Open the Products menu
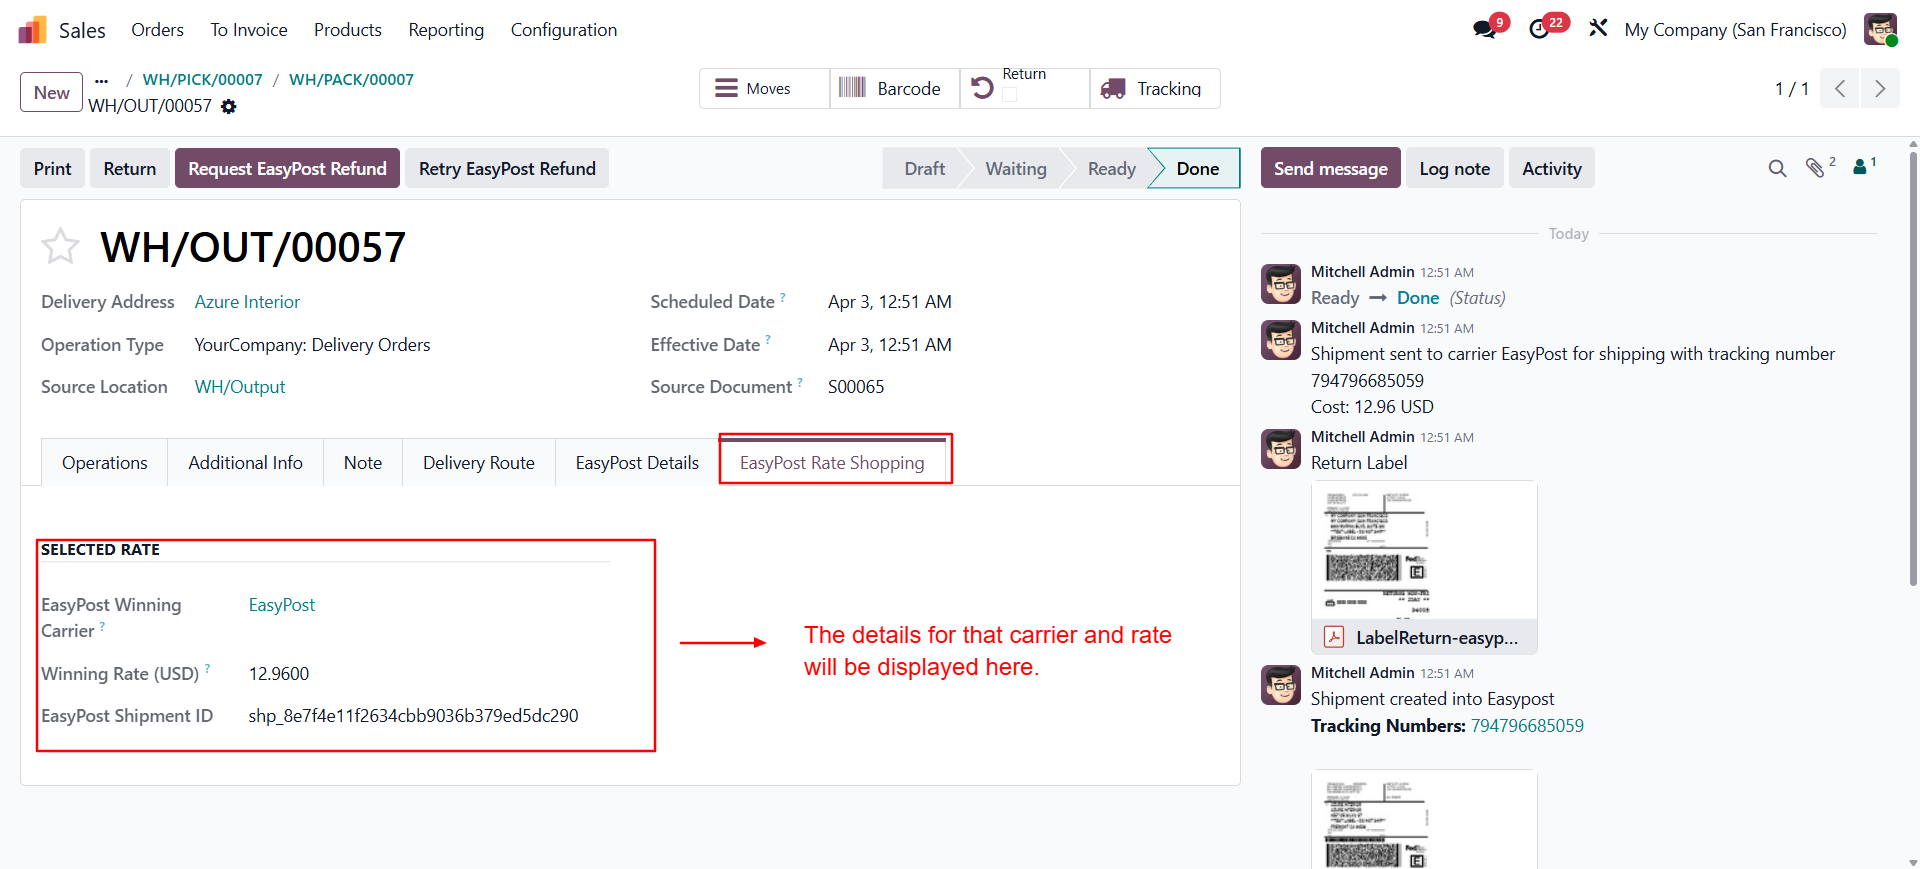Image resolution: width=1920 pixels, height=869 pixels. [x=348, y=30]
